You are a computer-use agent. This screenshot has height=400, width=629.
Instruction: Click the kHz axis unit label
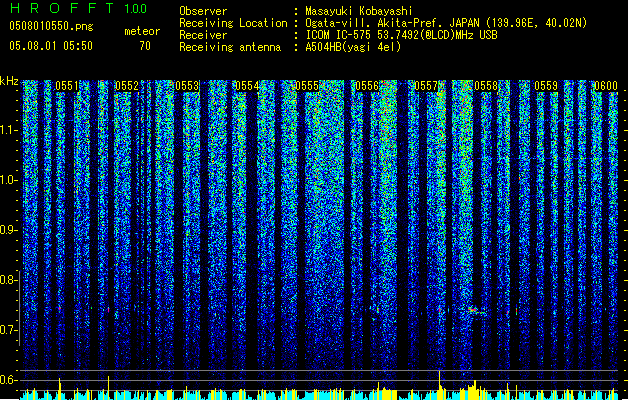click(x=9, y=81)
